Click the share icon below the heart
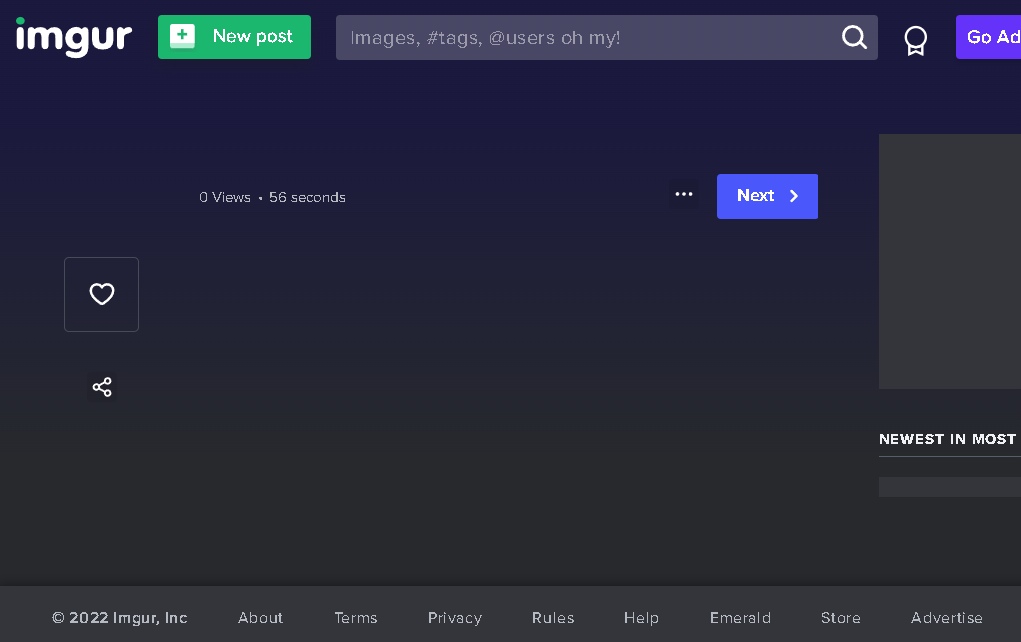The image size is (1021, 642). (x=102, y=387)
